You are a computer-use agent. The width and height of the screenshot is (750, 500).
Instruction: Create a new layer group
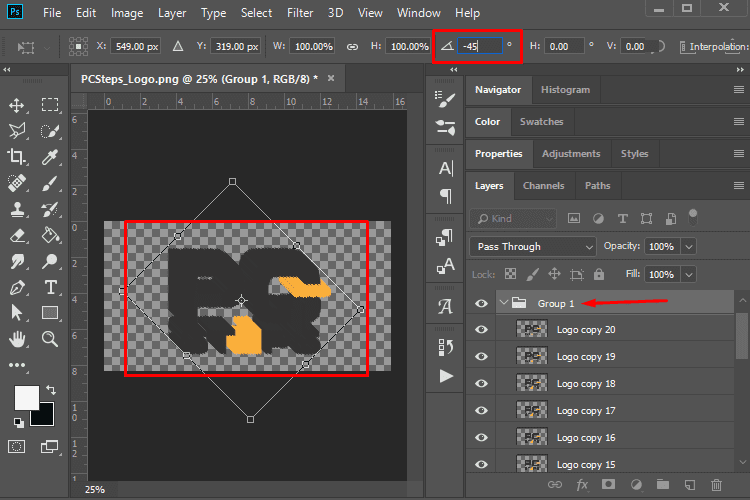[x=662, y=484]
